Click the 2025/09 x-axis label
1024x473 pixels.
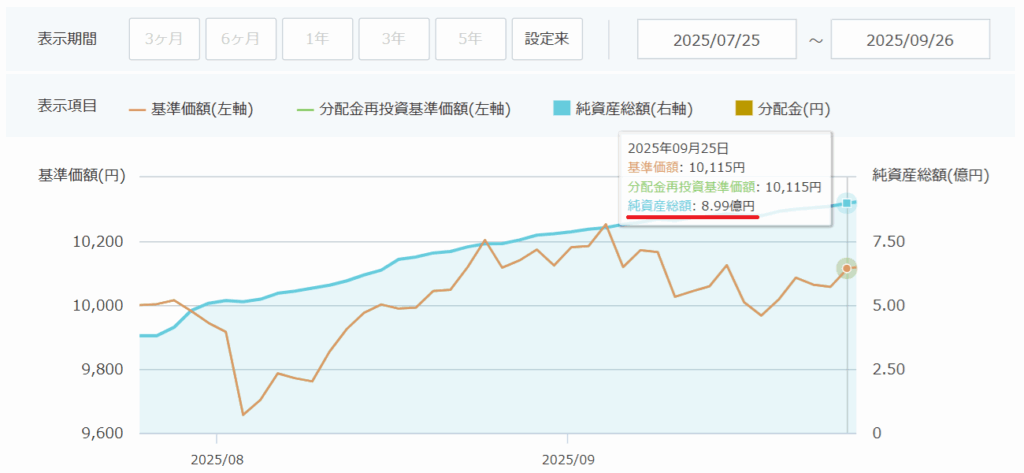(567, 460)
